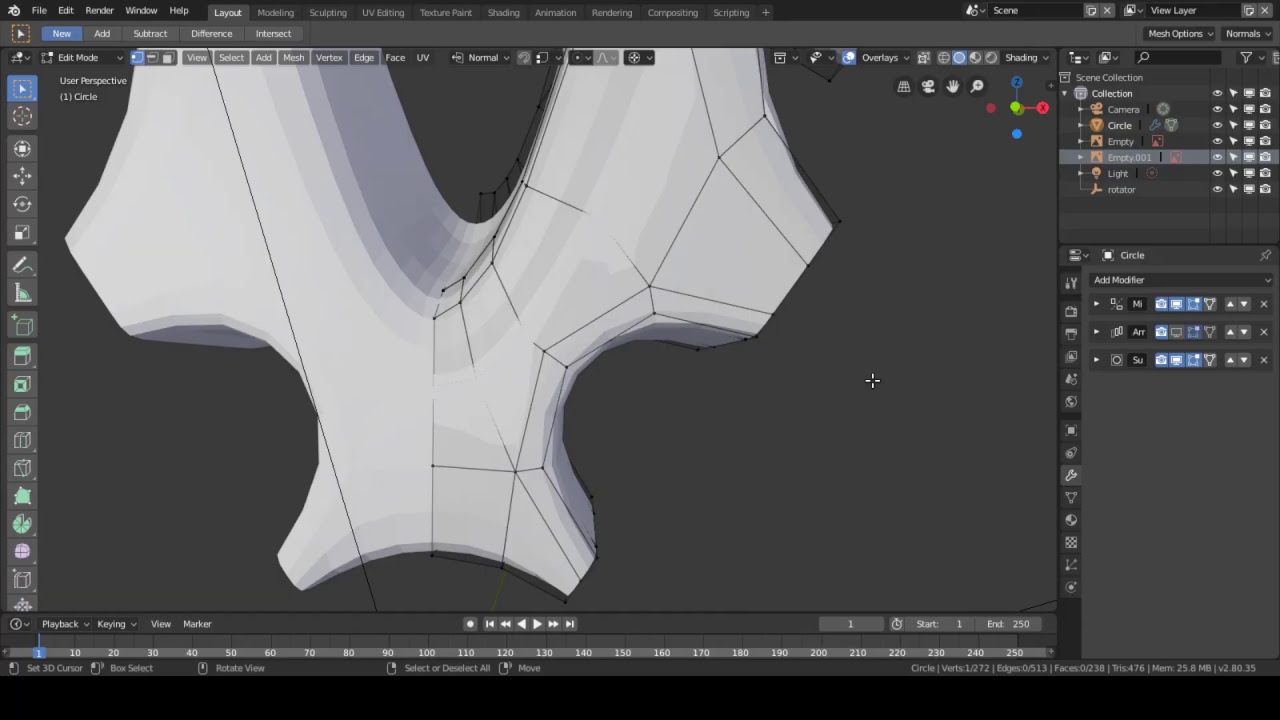The height and width of the screenshot is (720, 1280).
Task: Switch to wireframe viewport shading
Action: click(943, 58)
